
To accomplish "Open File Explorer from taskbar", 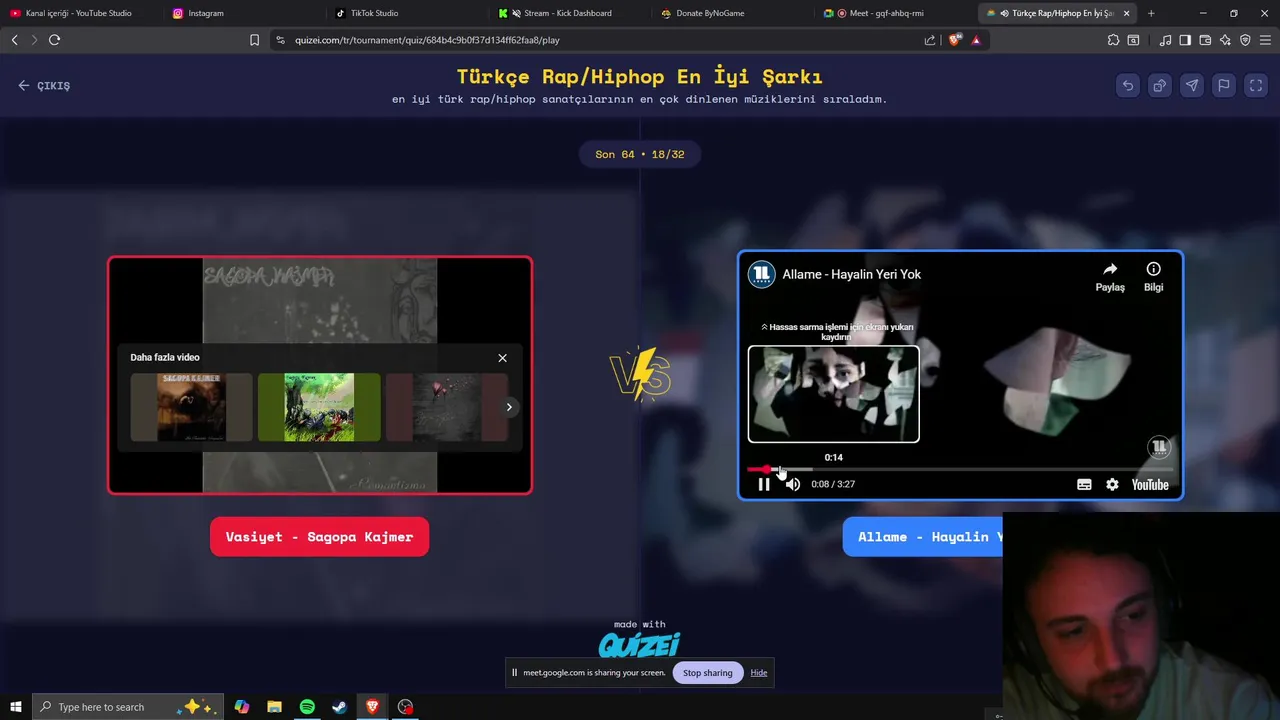I will [274, 707].
